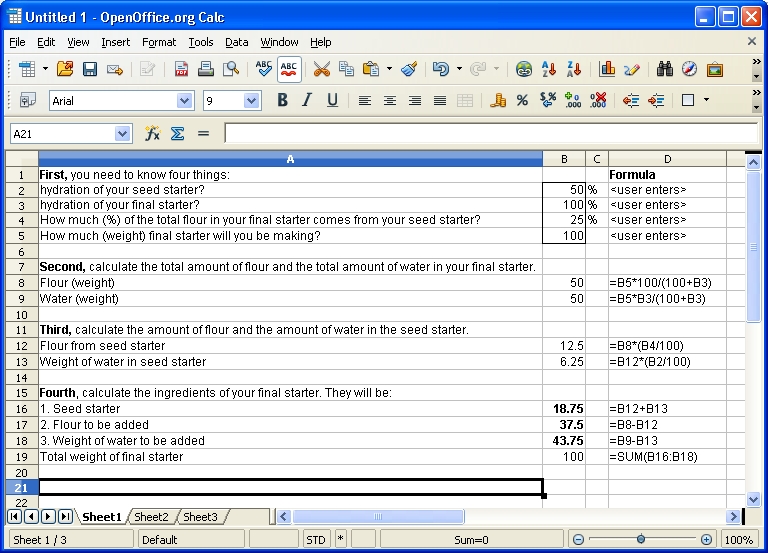The image size is (768, 553).
Task: Open the Format menu
Action: [x=158, y=42]
